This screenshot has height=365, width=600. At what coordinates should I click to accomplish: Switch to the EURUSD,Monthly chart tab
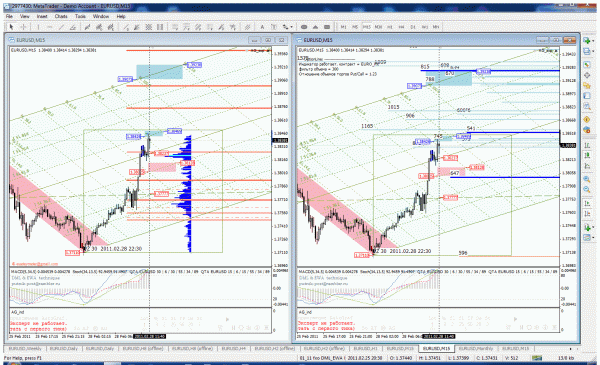pyautogui.click(x=476, y=349)
